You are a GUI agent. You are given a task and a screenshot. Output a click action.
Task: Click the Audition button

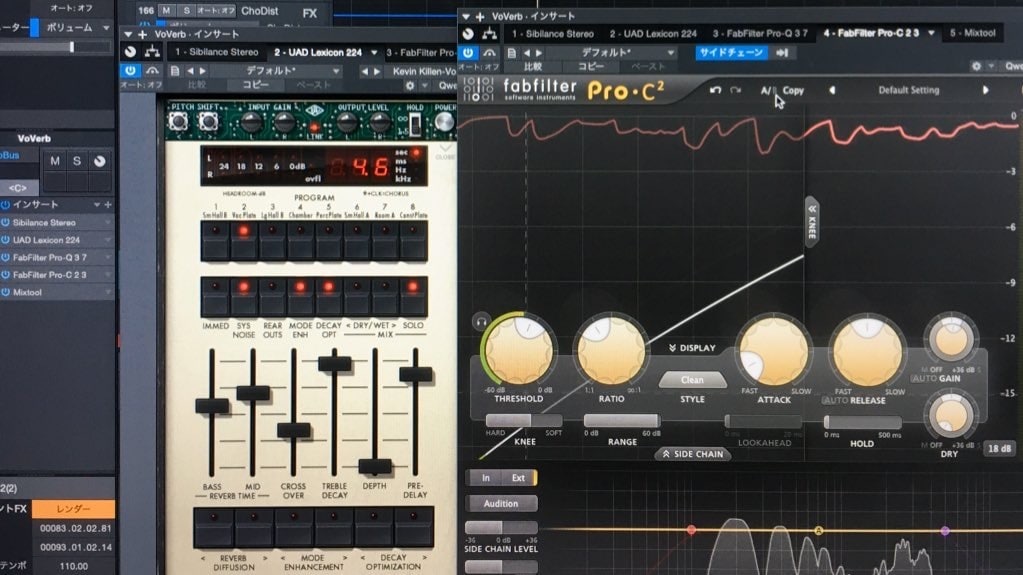tap(501, 503)
